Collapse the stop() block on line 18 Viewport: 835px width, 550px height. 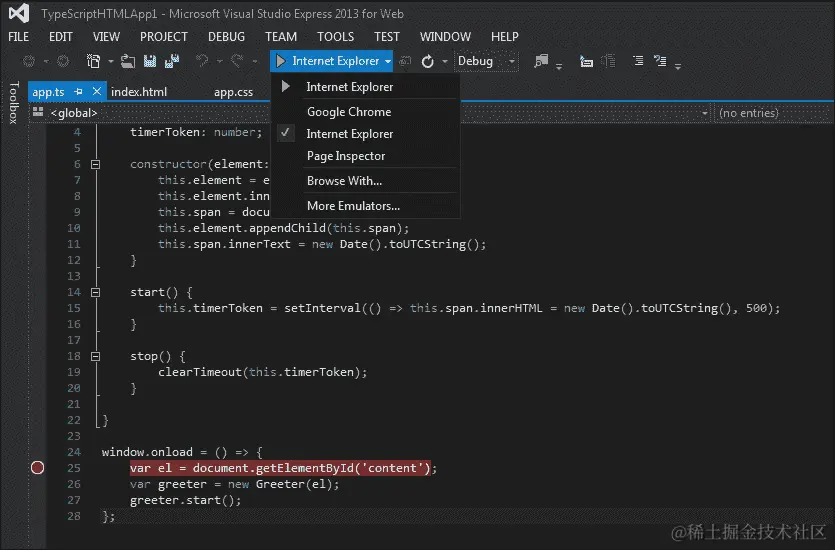coord(95,356)
